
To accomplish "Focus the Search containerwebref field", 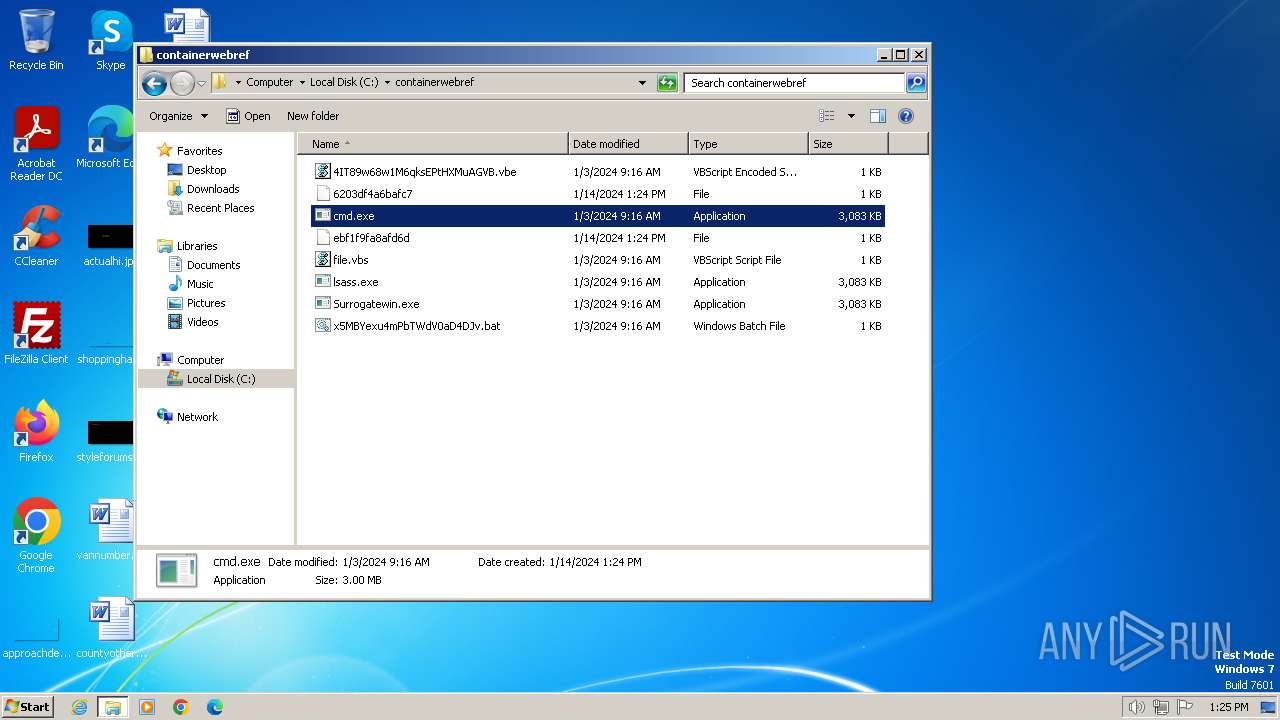I will 795,83.
